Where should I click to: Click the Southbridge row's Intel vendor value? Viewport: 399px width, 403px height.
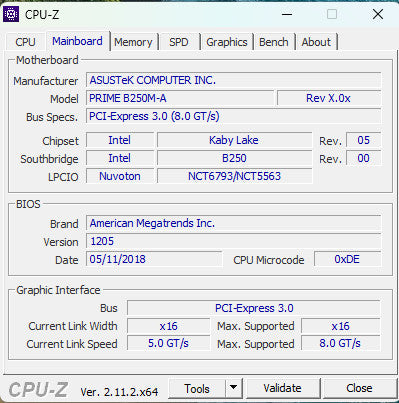pos(120,158)
